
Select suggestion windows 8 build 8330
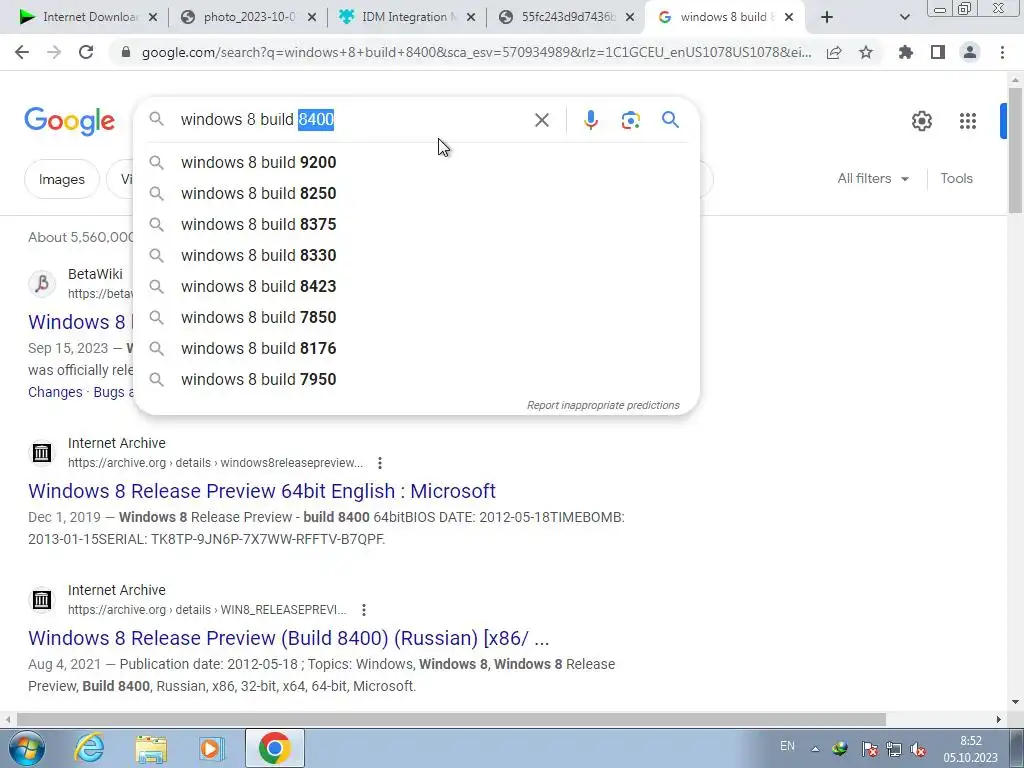click(417, 255)
